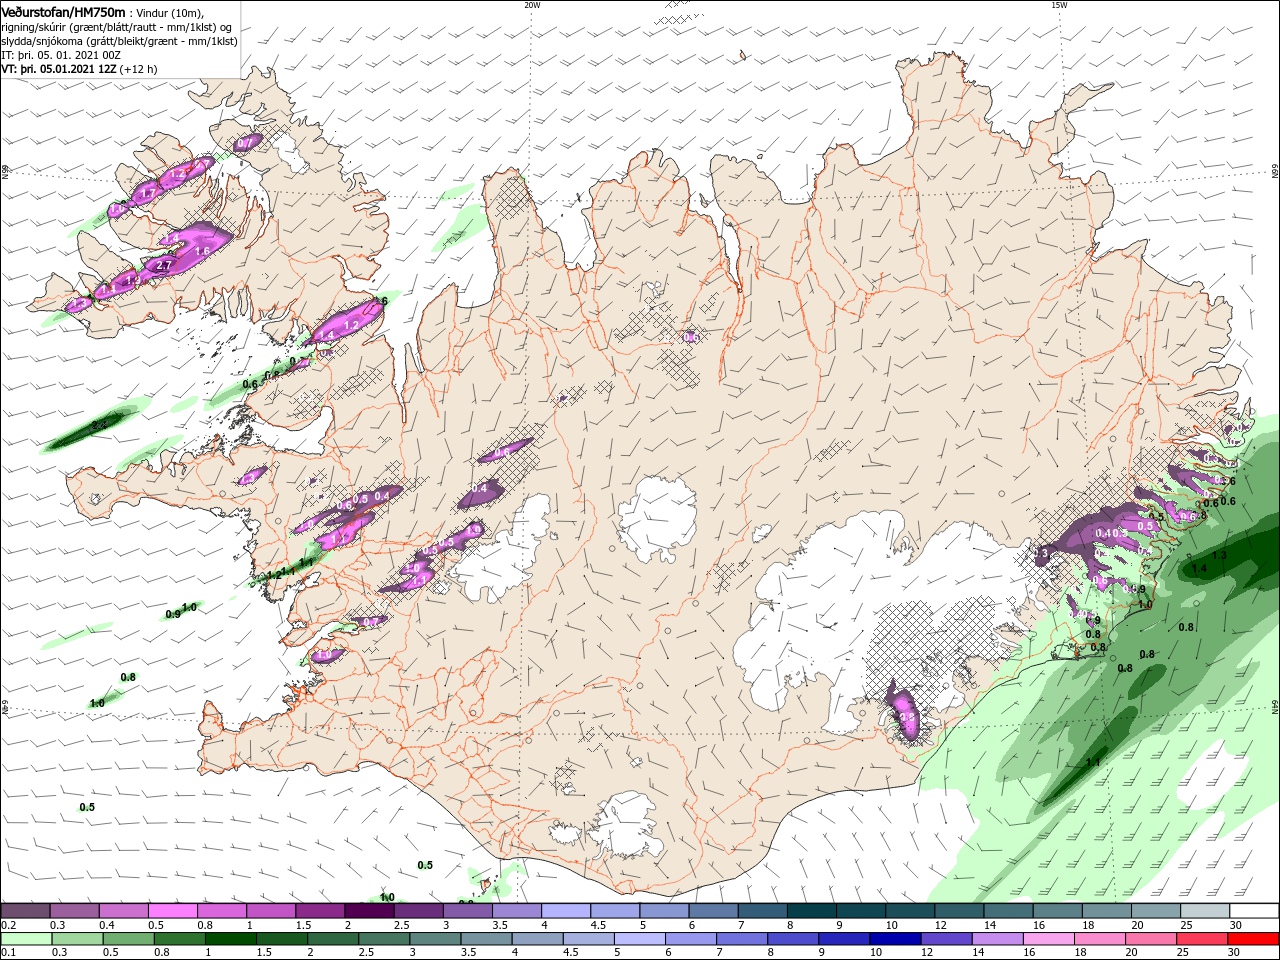Pick the medium green 0.5 swatch in lower scale

(128, 939)
